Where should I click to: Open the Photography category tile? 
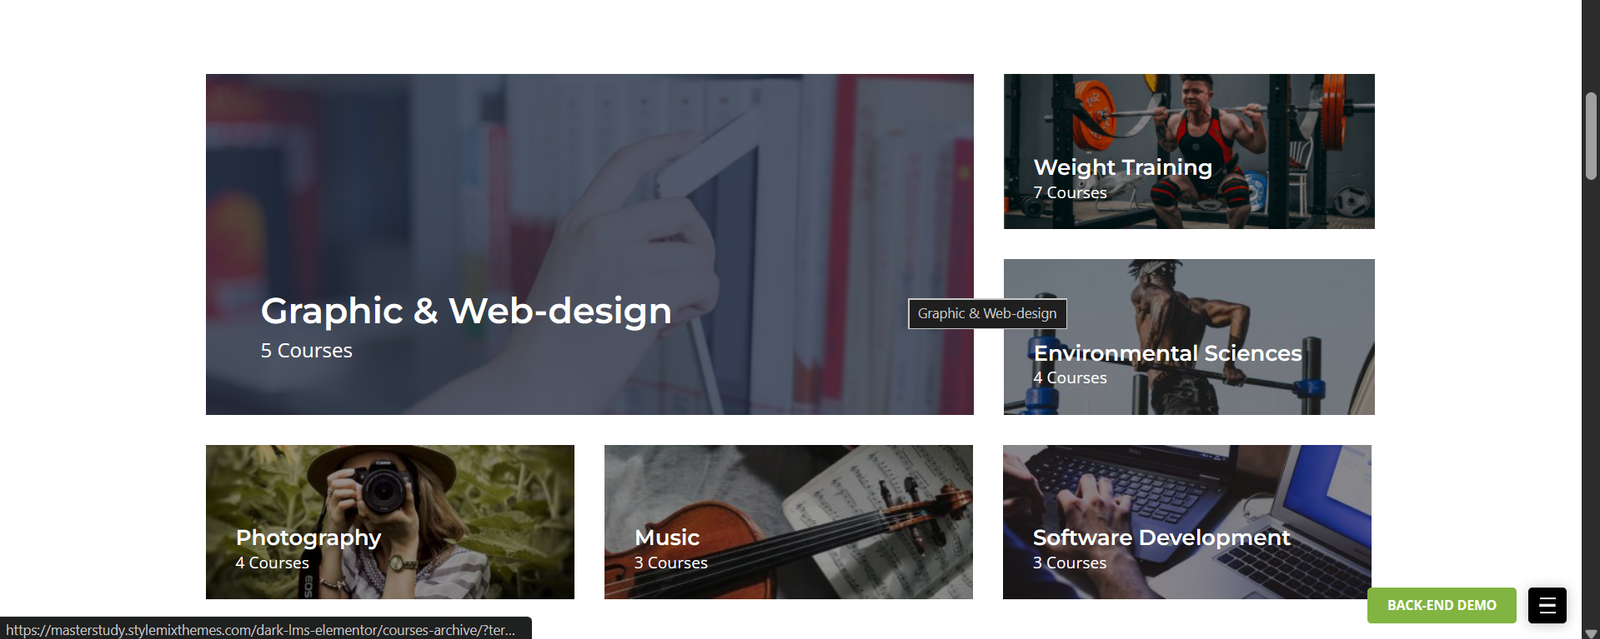390,522
